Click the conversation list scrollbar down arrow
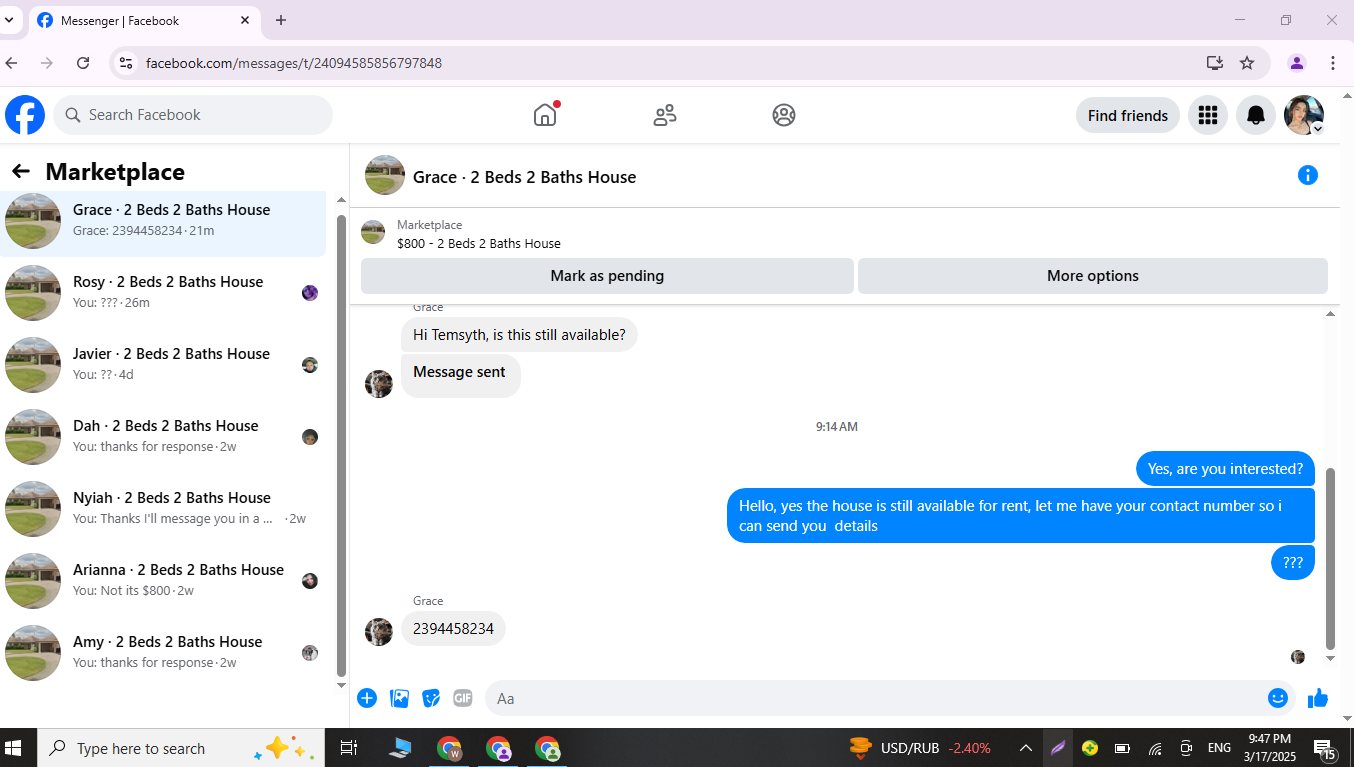This screenshot has height=767, width=1354. [341, 685]
